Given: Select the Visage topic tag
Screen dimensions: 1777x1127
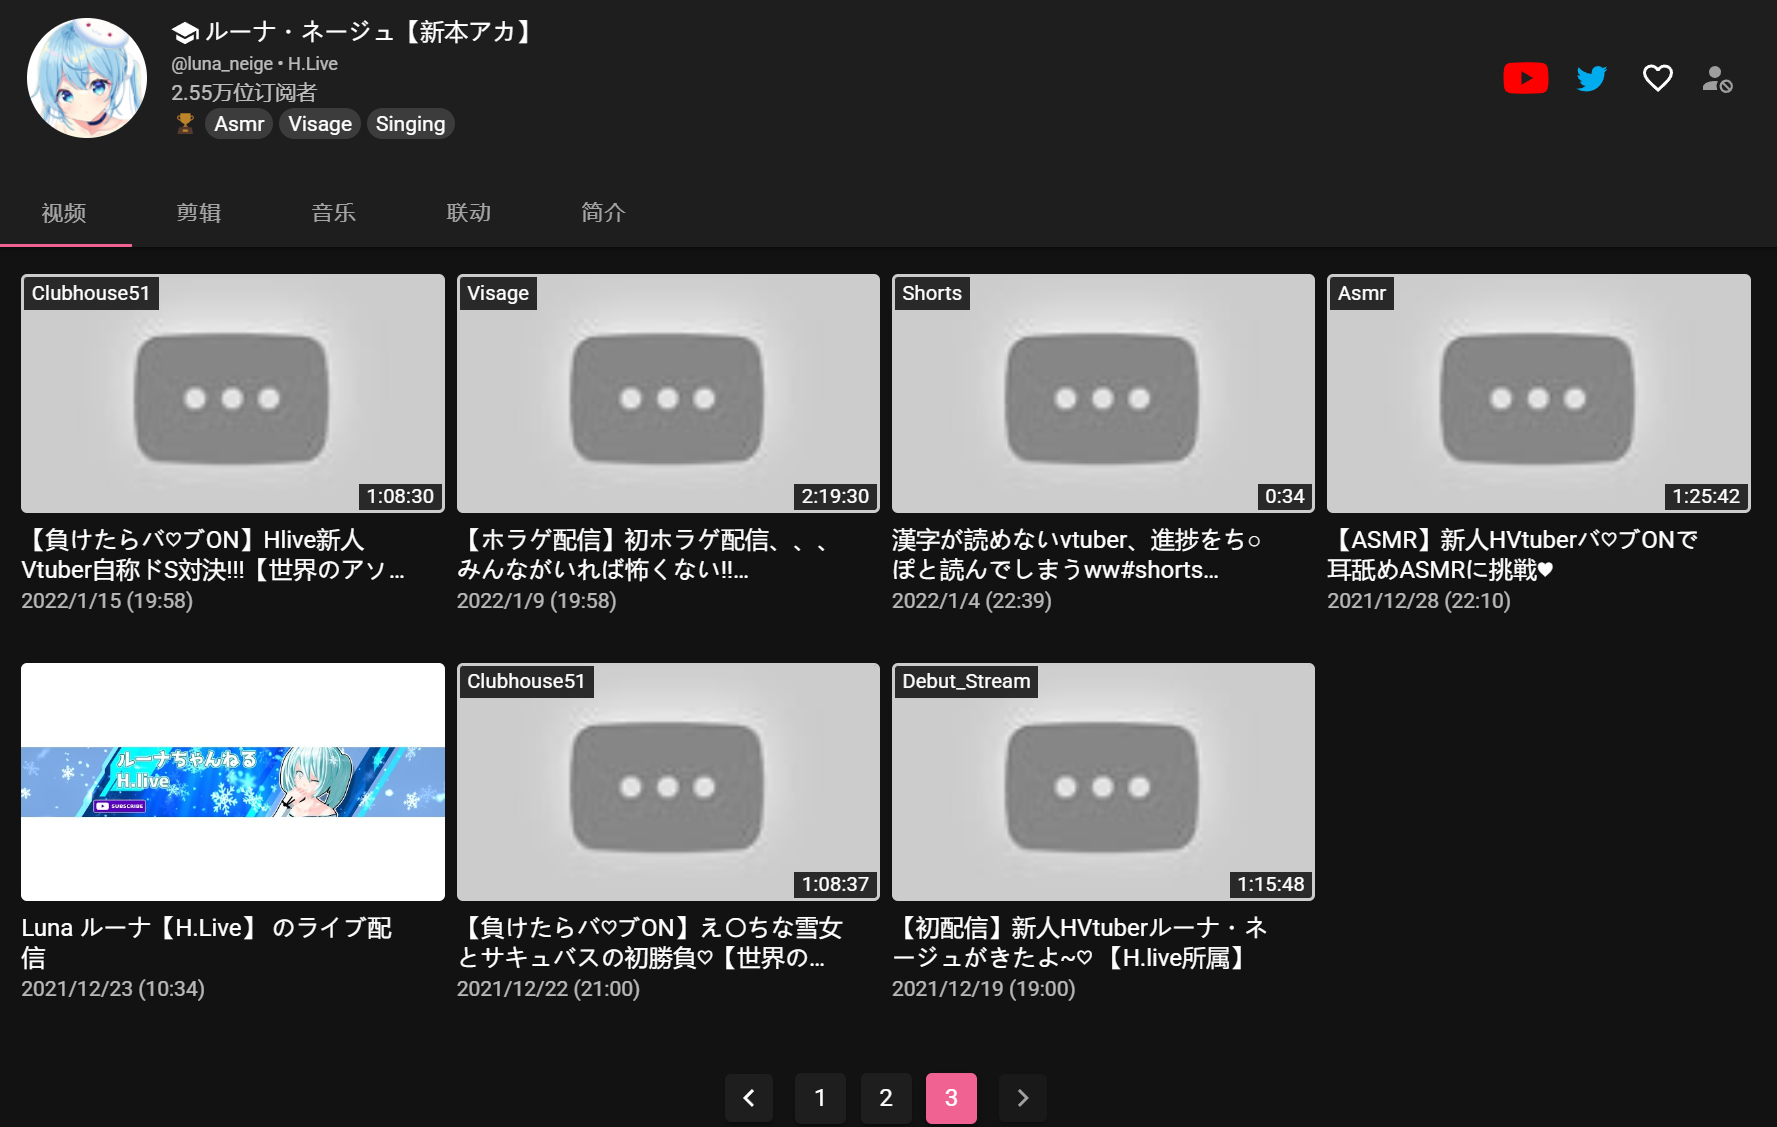Looking at the screenshot, I should (320, 124).
